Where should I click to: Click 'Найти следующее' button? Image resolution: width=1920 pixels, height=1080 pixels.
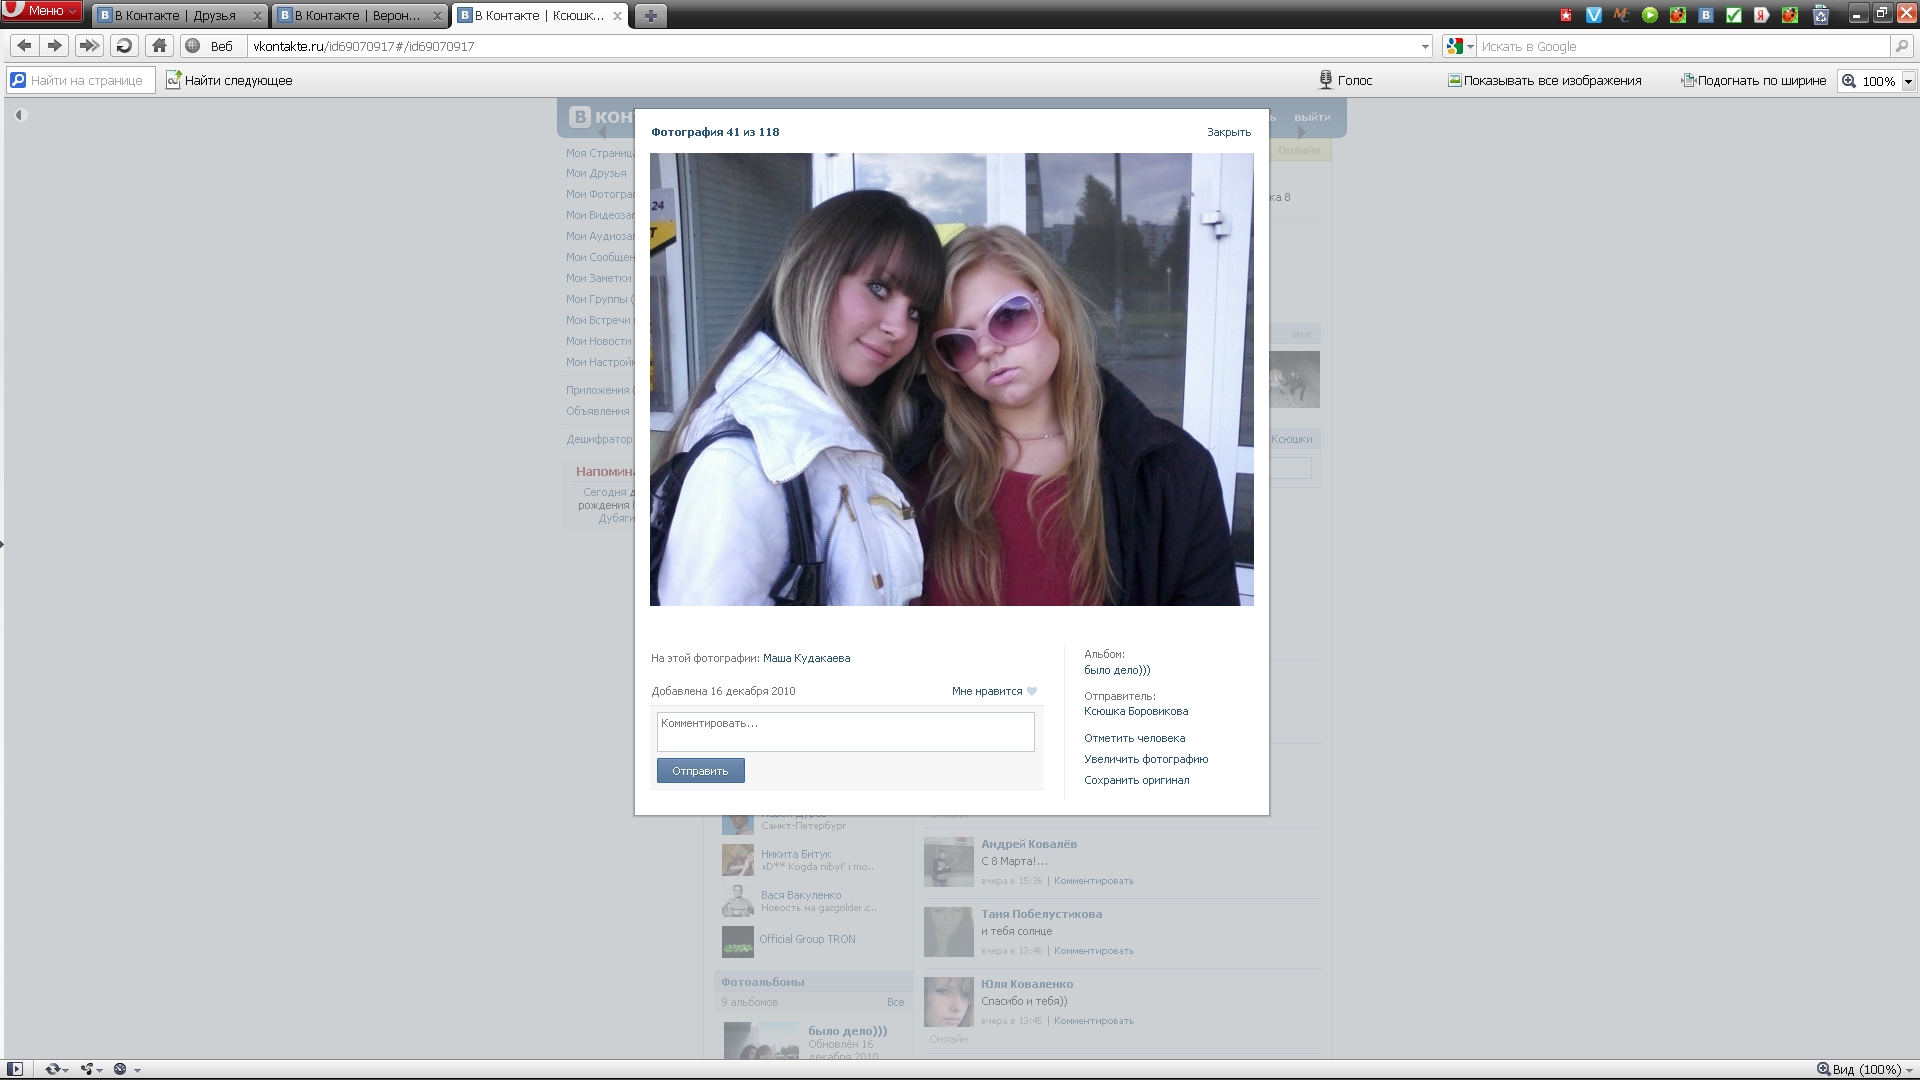(229, 80)
